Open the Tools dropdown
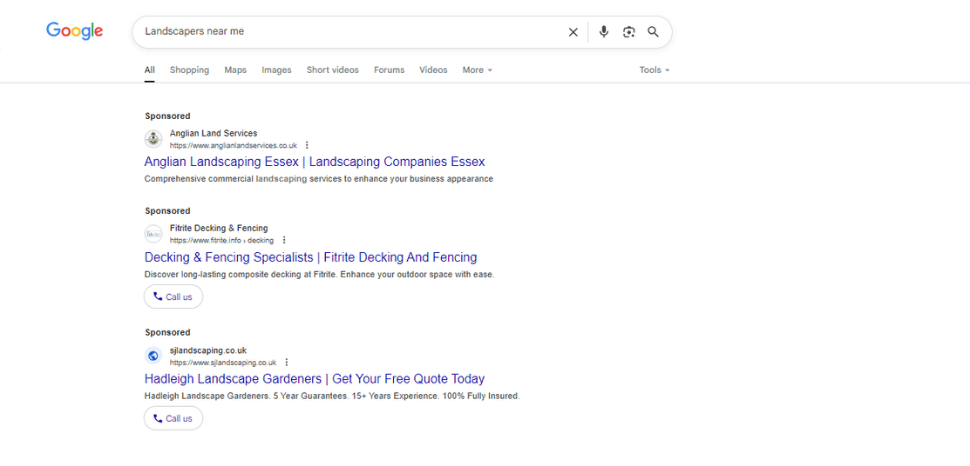970x466 pixels. (655, 70)
